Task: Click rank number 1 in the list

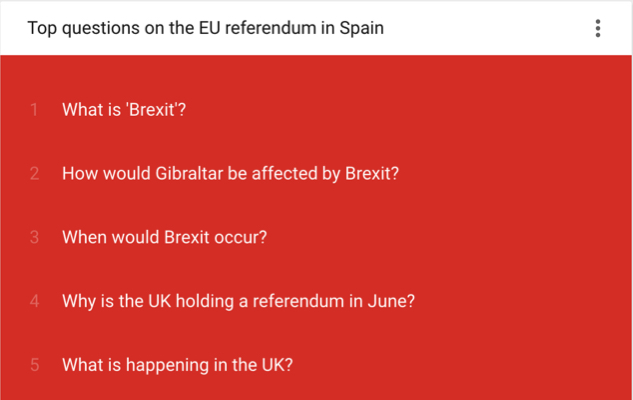Action: pos(34,110)
